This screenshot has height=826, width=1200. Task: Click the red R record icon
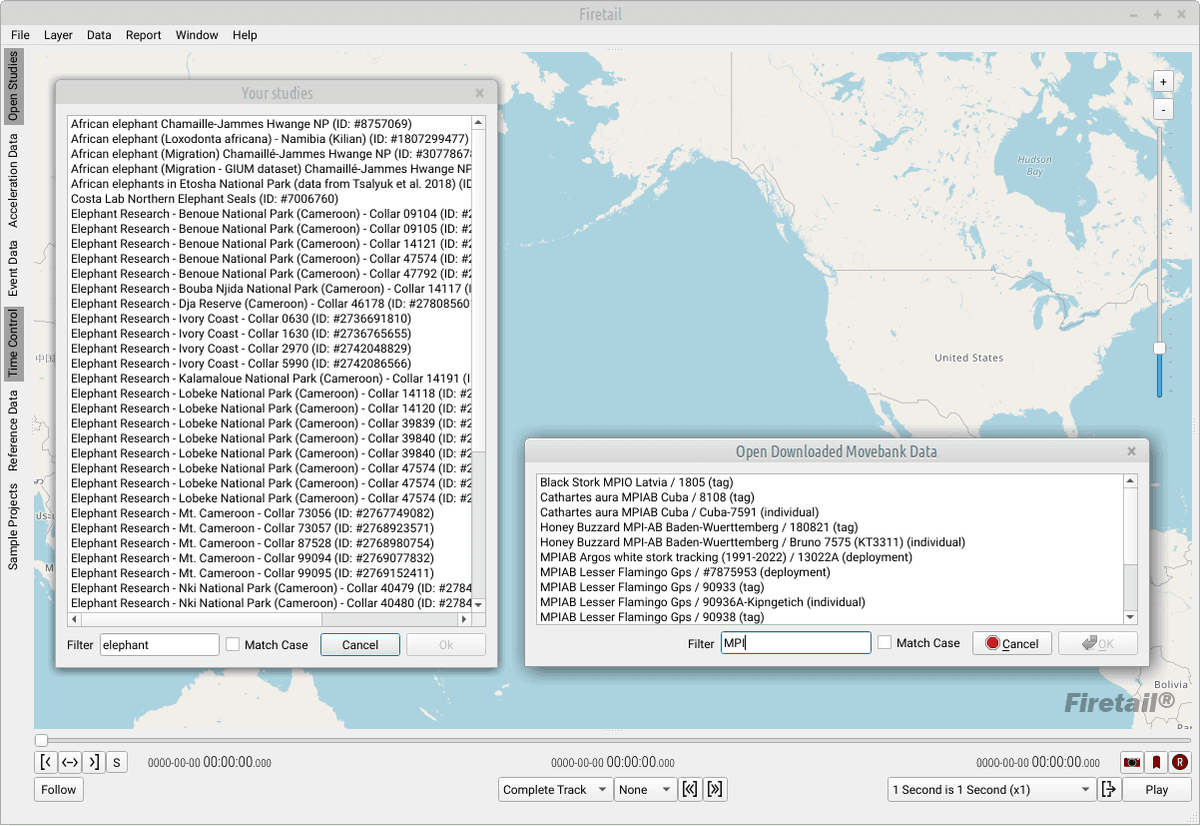coord(1180,762)
